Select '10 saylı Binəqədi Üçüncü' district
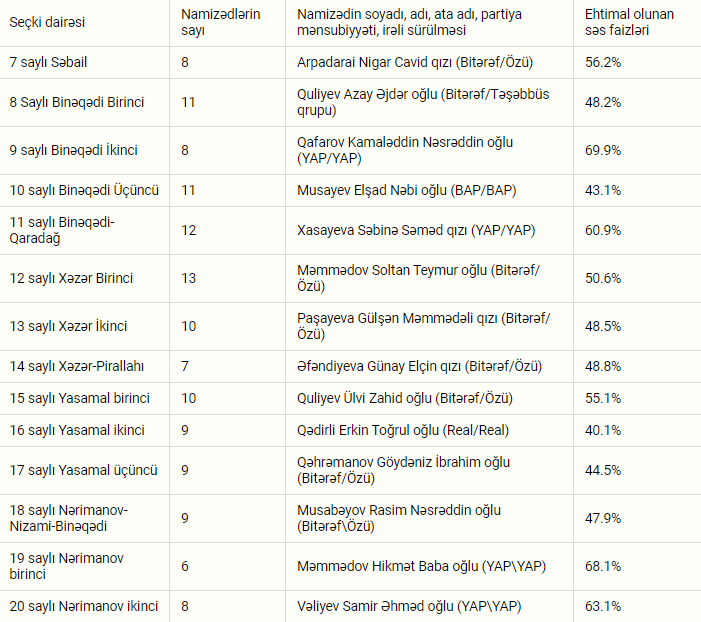The image size is (701, 622). (84, 190)
